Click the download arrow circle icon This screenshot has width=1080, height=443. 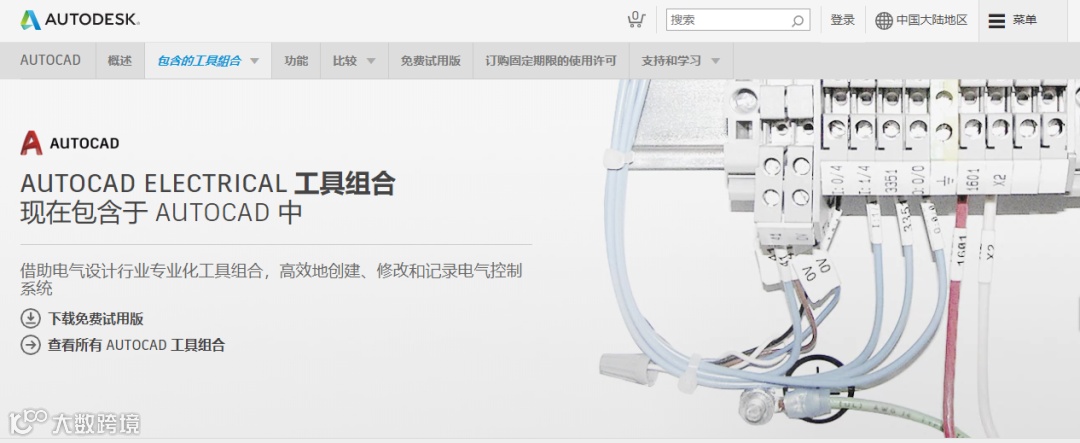point(30,318)
